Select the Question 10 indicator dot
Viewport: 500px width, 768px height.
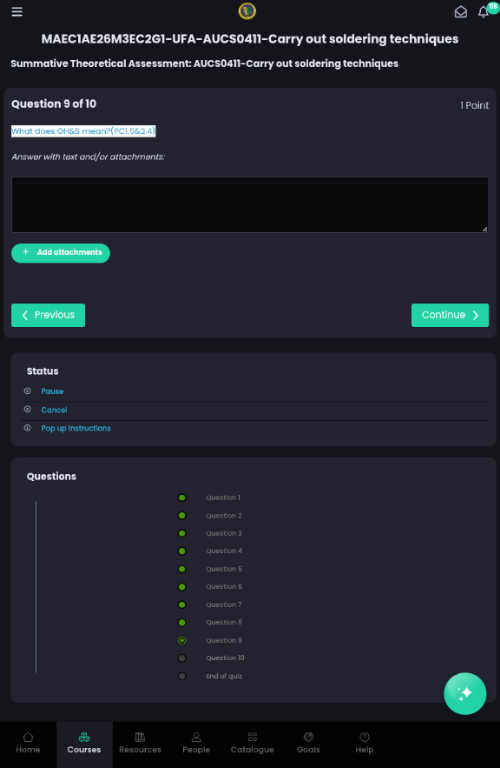pyautogui.click(x=182, y=658)
